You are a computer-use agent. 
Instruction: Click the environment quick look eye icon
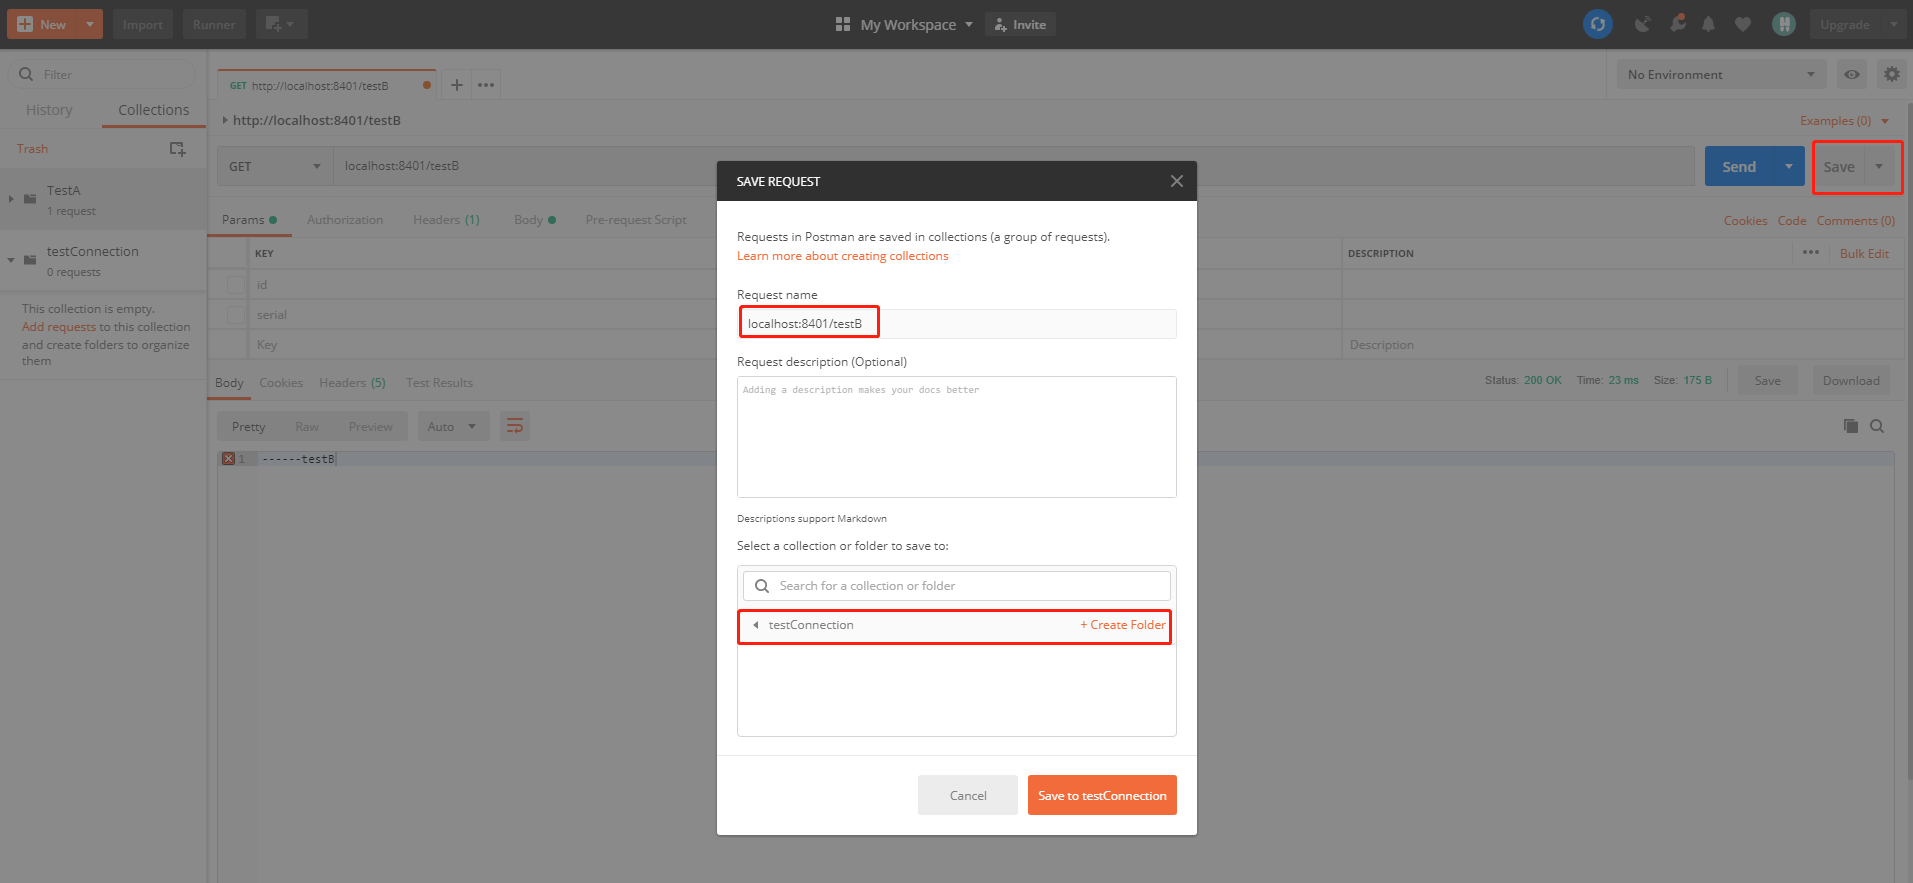click(1852, 74)
